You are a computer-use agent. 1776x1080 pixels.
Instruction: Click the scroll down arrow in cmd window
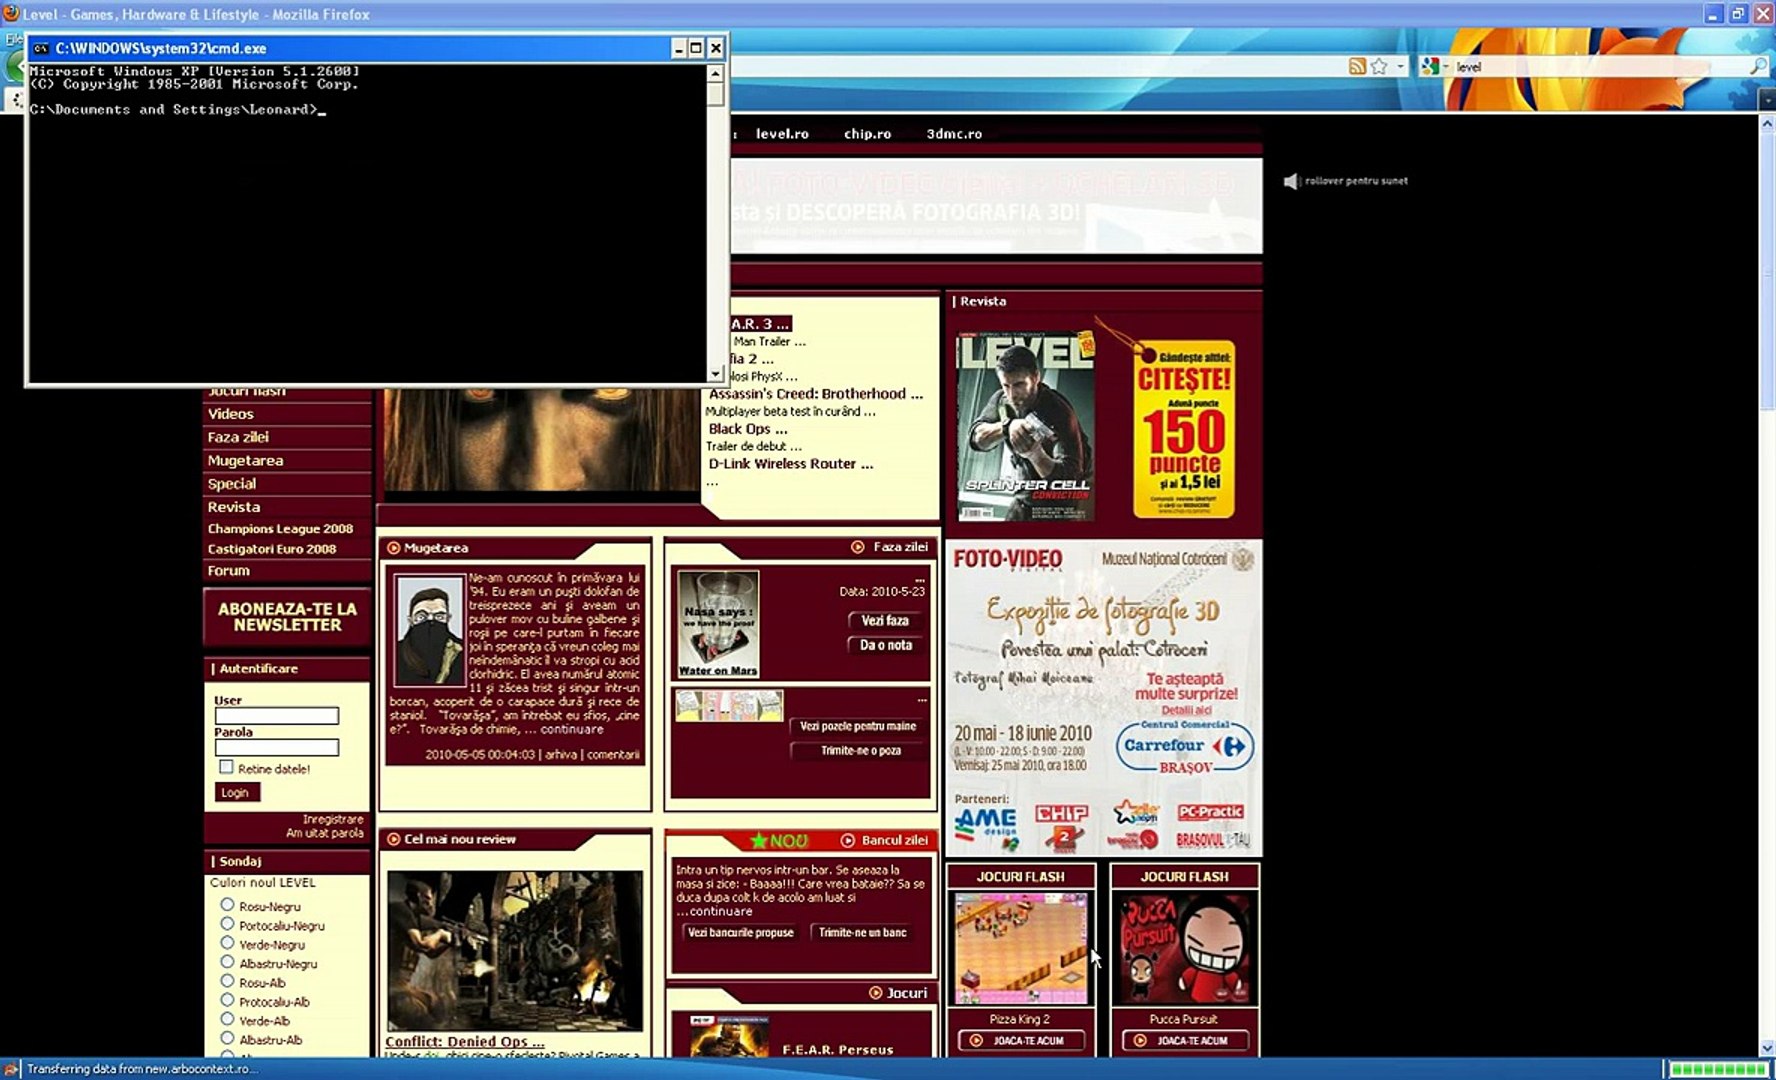[715, 374]
